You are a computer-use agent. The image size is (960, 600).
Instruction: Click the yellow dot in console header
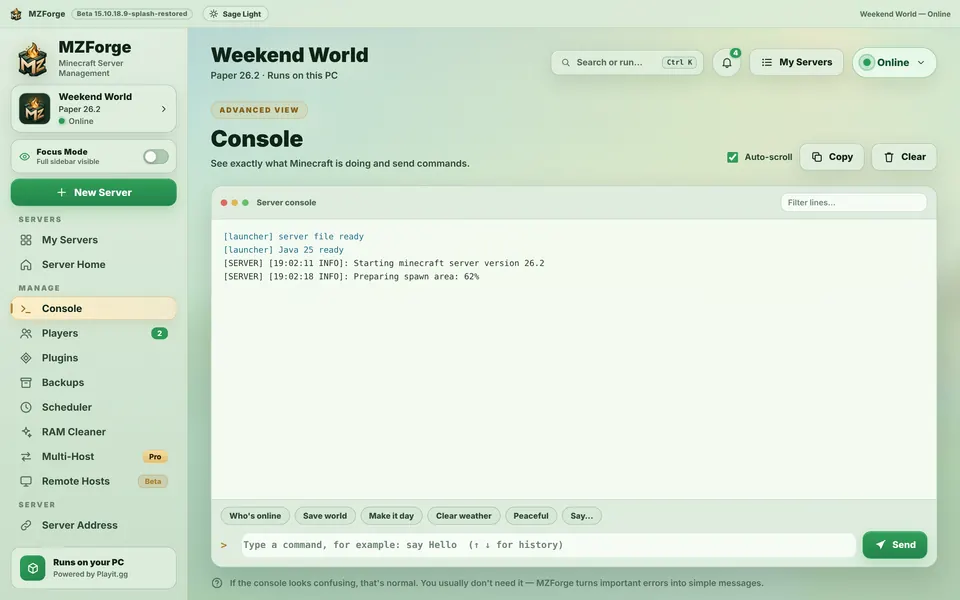[x=234, y=203]
